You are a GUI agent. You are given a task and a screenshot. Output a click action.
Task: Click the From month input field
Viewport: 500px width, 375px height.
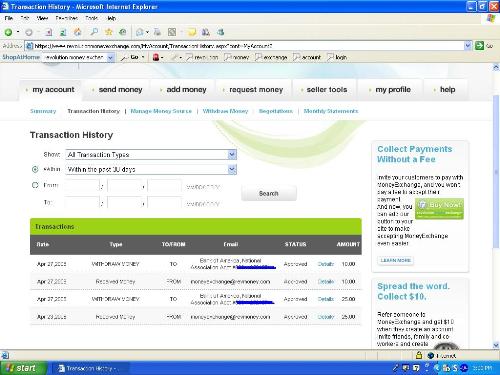(82, 186)
